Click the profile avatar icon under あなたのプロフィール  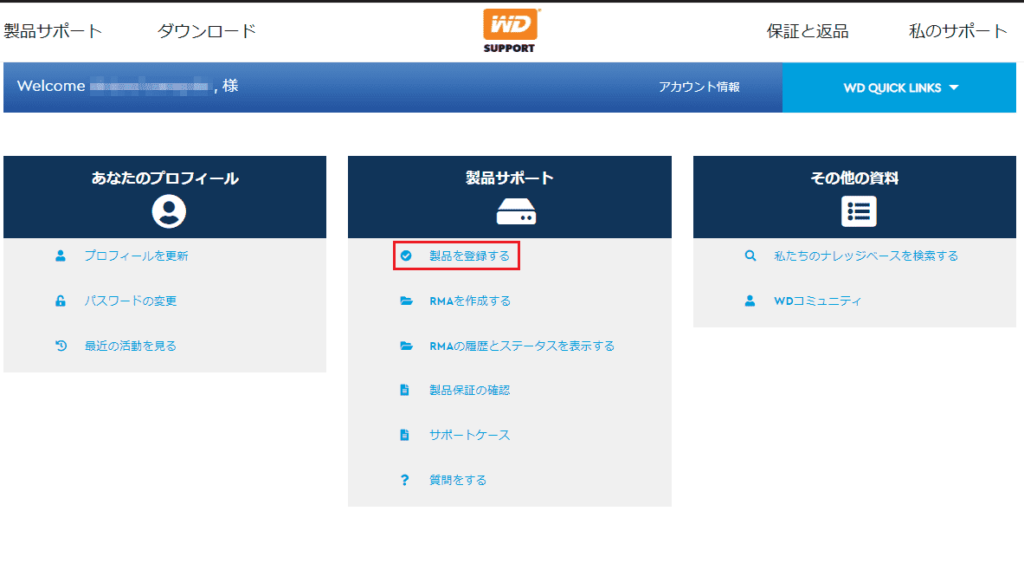coord(168,211)
